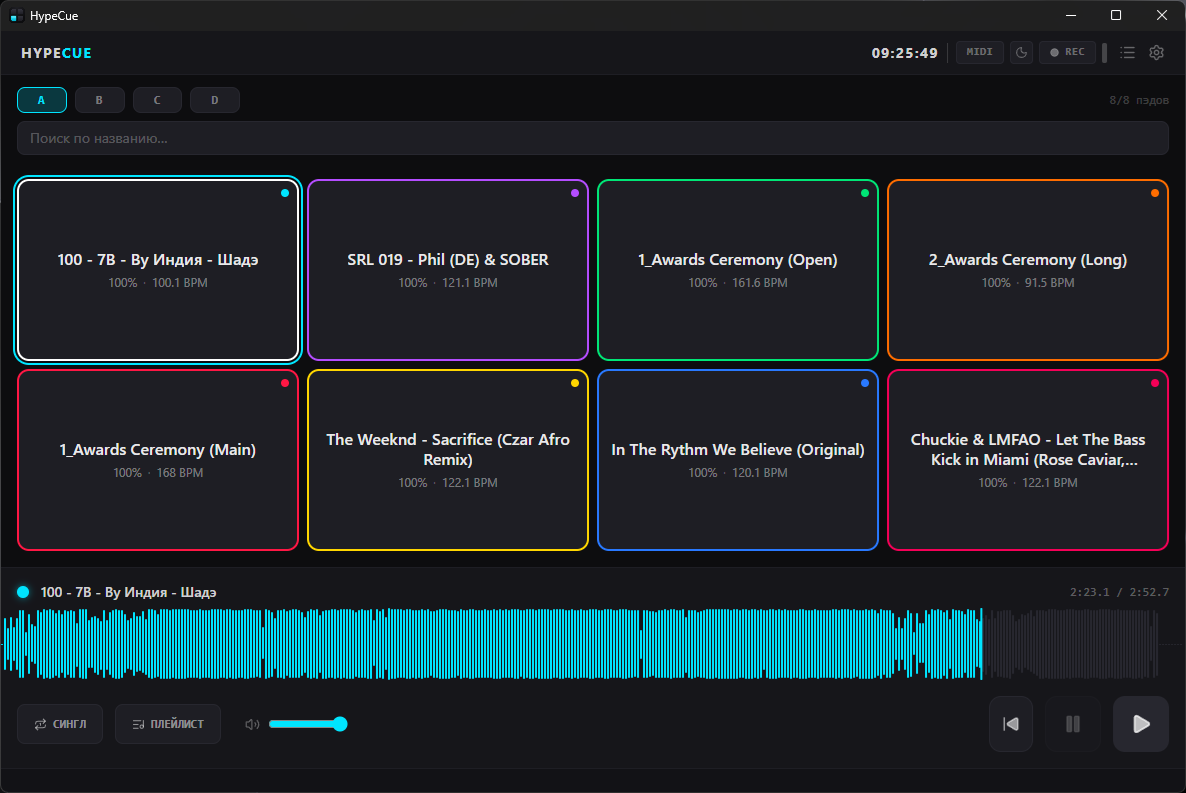
Task: Seek in the cyan waveform timeline
Action: (x=492, y=644)
